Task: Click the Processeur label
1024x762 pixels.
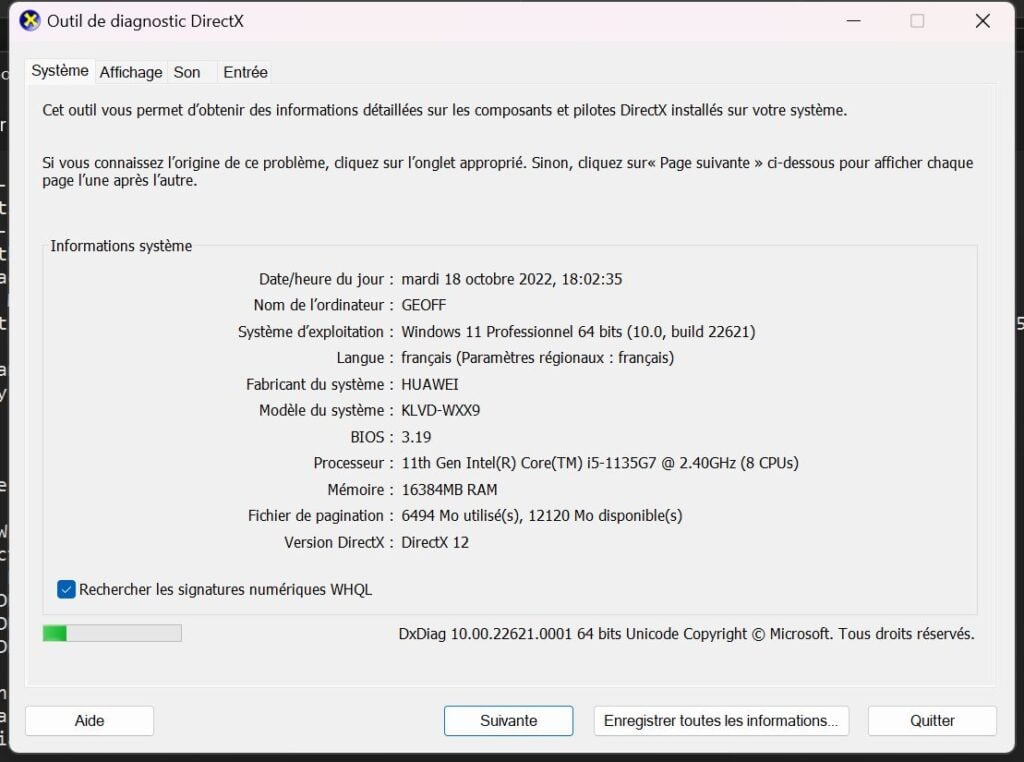Action: pos(353,463)
